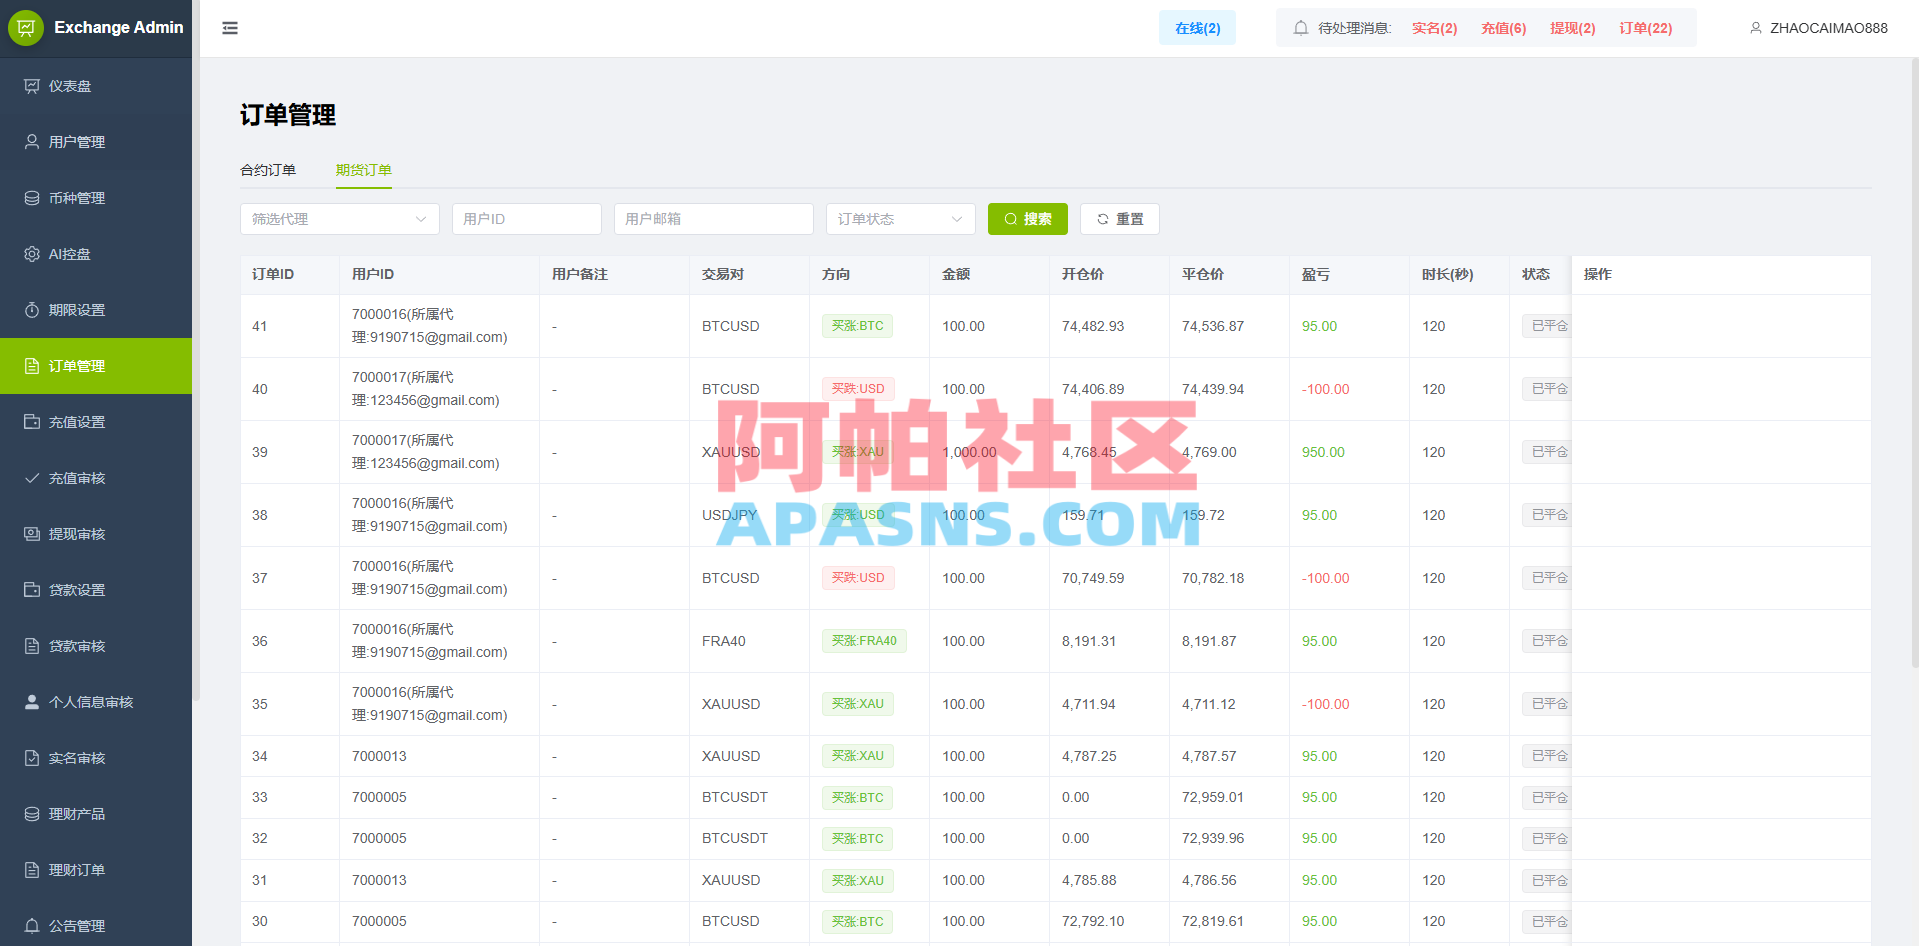Click 已平仓 status tag for order 36
Viewport: 1919px width, 946px height.
click(1547, 641)
